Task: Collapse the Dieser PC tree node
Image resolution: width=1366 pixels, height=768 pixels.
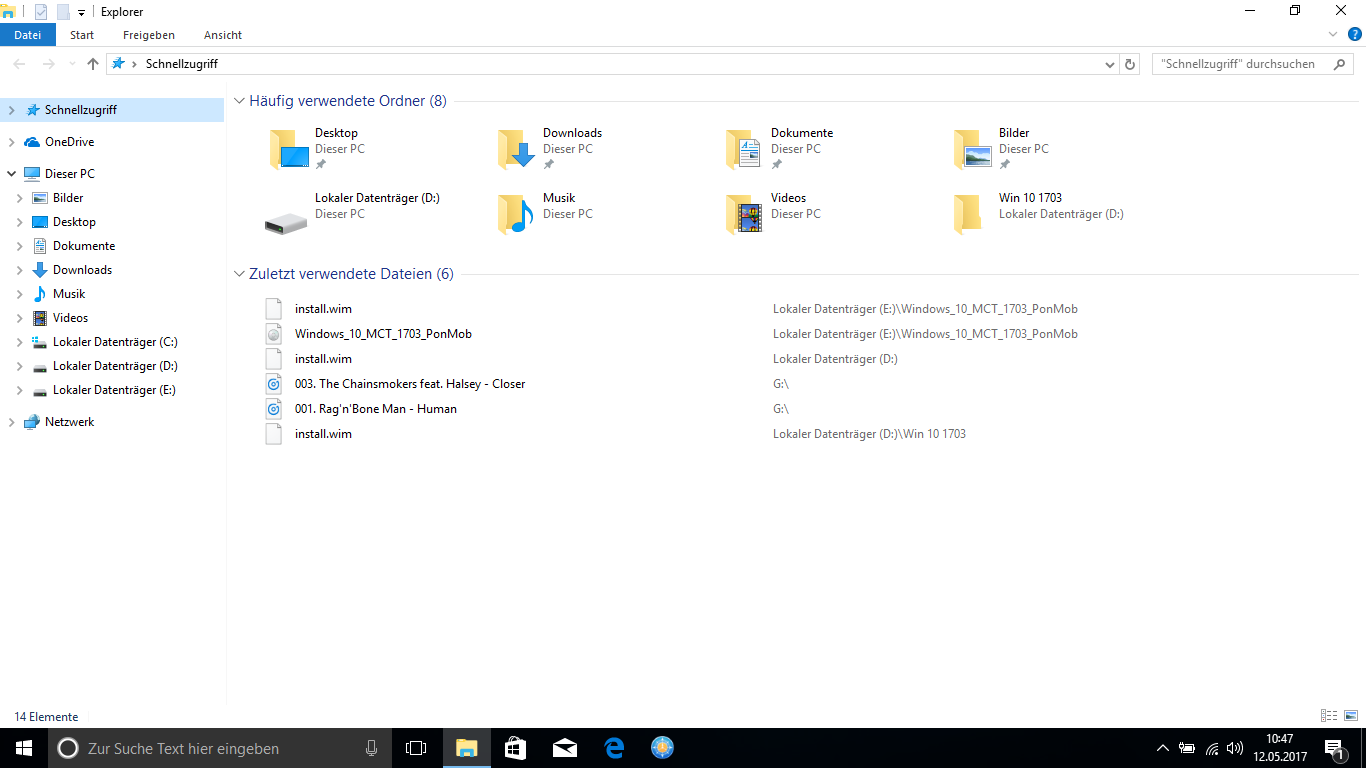Action: 12,174
